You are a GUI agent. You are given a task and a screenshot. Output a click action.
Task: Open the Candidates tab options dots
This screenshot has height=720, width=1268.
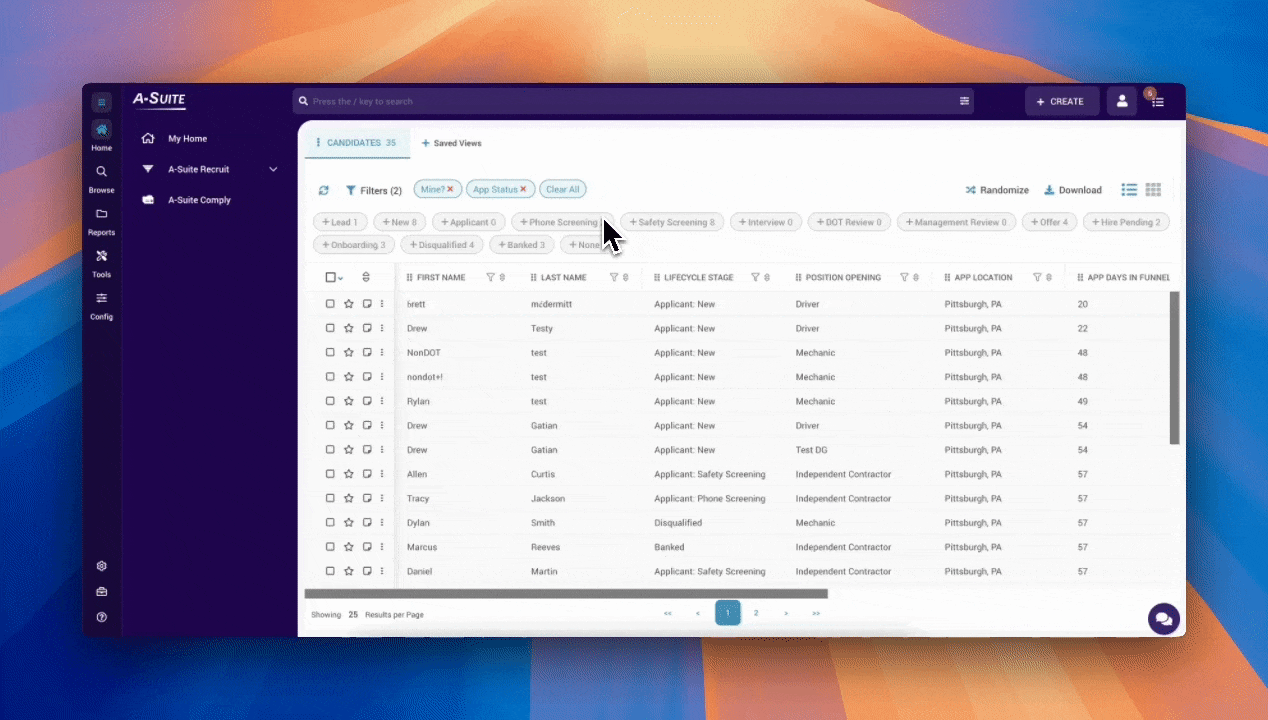click(x=318, y=143)
